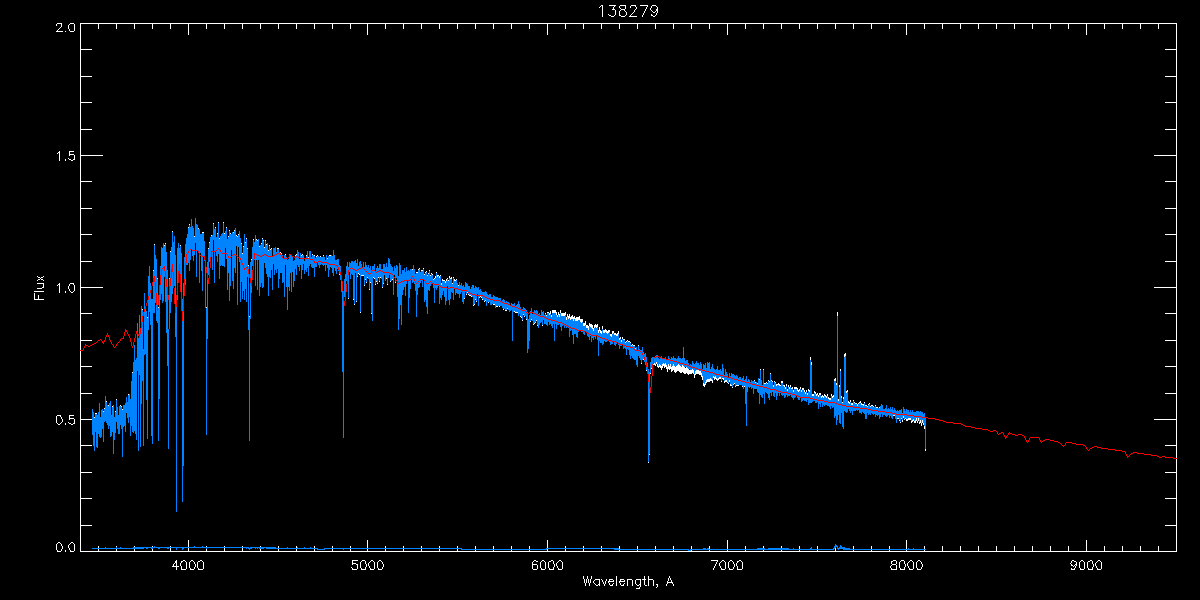Click the 6000 x-axis tick label
1200x600 pixels.
pyautogui.click(x=547, y=564)
